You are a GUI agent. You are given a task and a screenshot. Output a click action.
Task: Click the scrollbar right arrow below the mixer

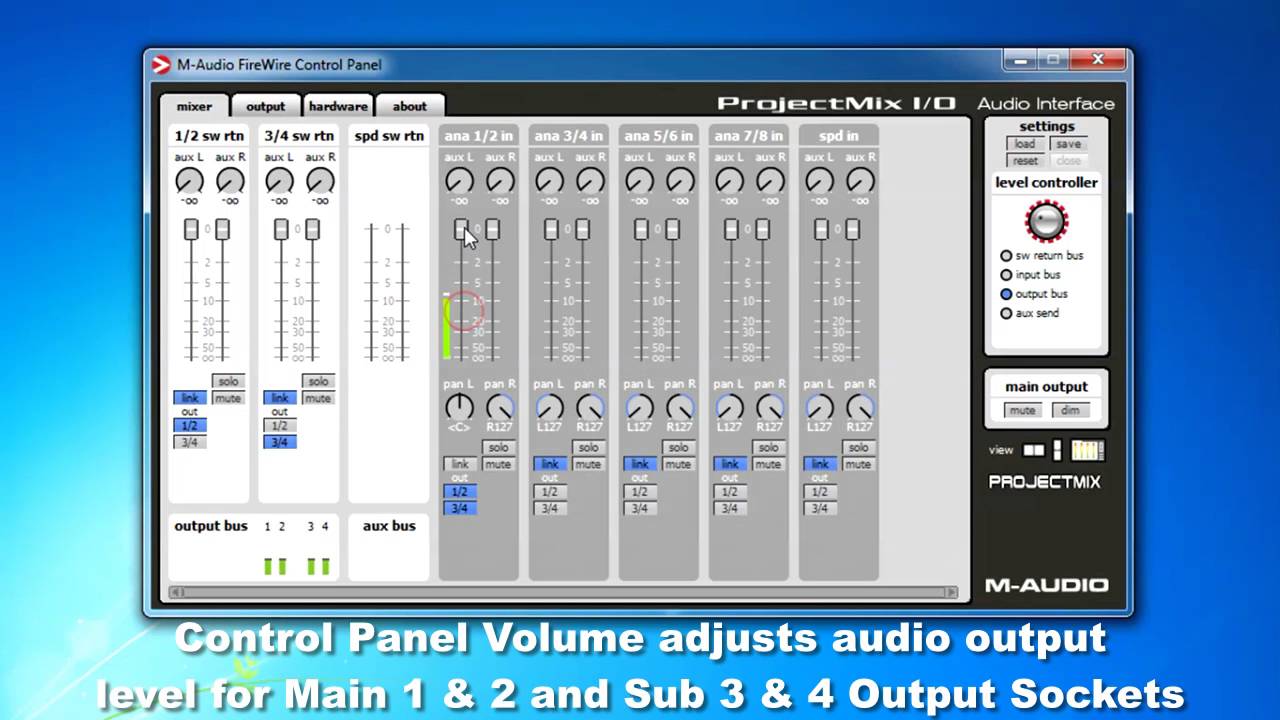pos(952,592)
